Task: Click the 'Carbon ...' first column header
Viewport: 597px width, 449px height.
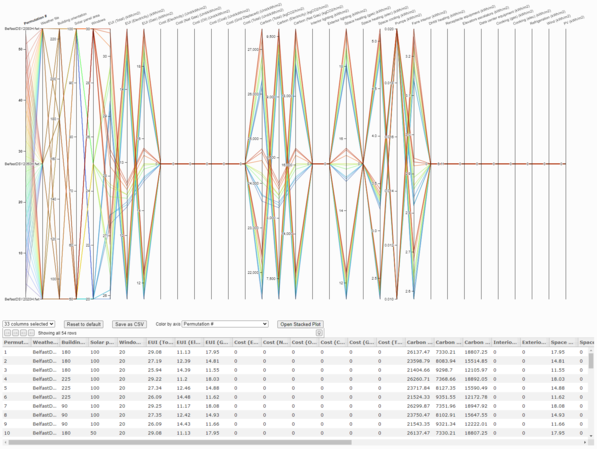Action: [x=419, y=342]
